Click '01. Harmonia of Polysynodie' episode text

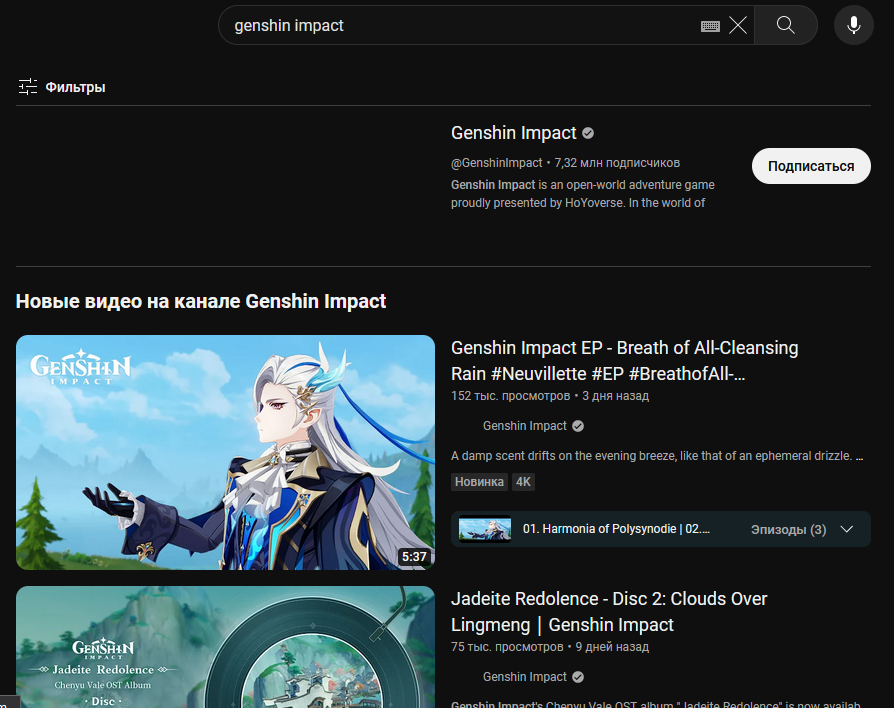pos(616,529)
